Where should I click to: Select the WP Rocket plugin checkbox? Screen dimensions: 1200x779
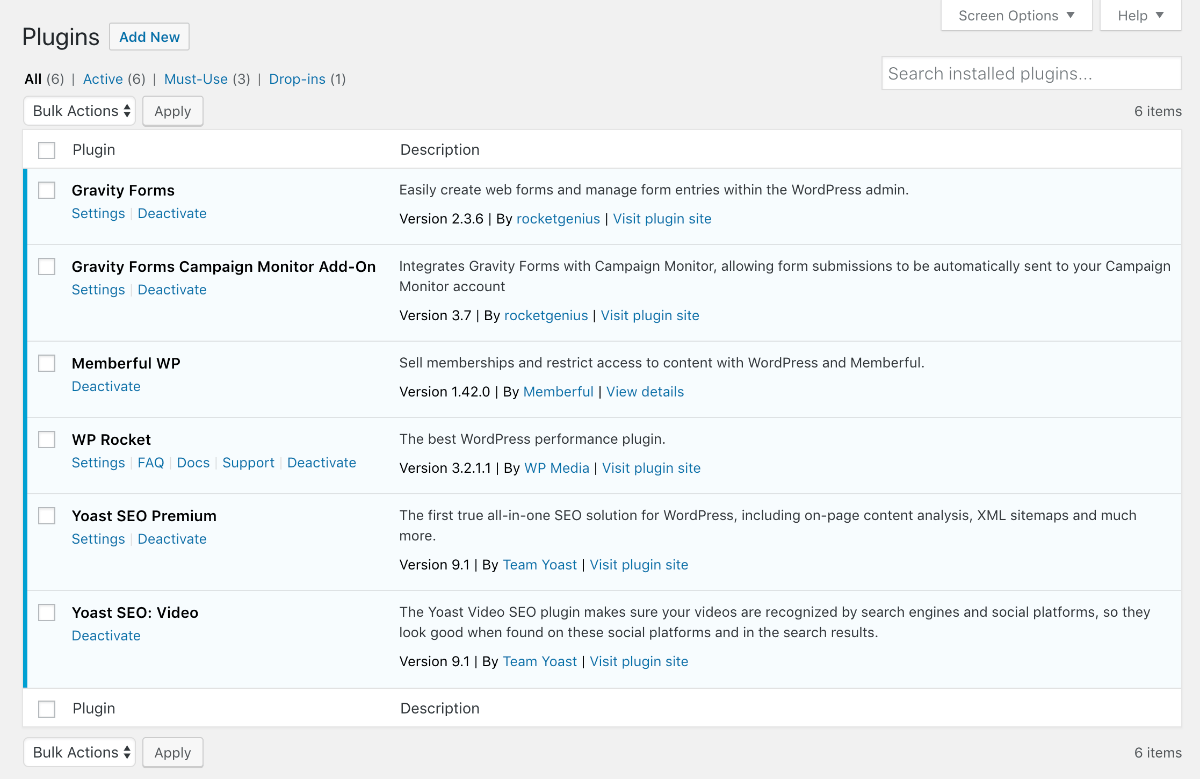[47, 439]
